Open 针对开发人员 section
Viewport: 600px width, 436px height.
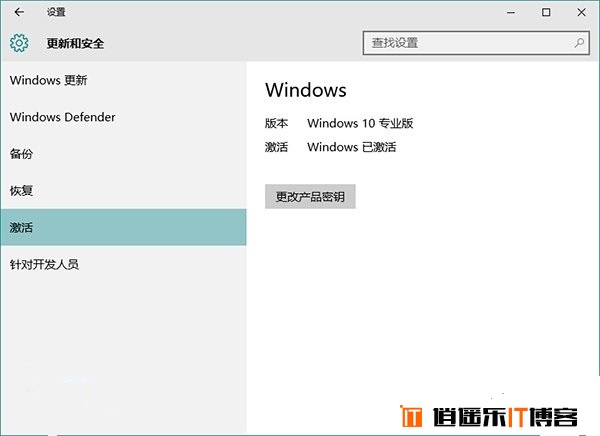click(x=123, y=264)
